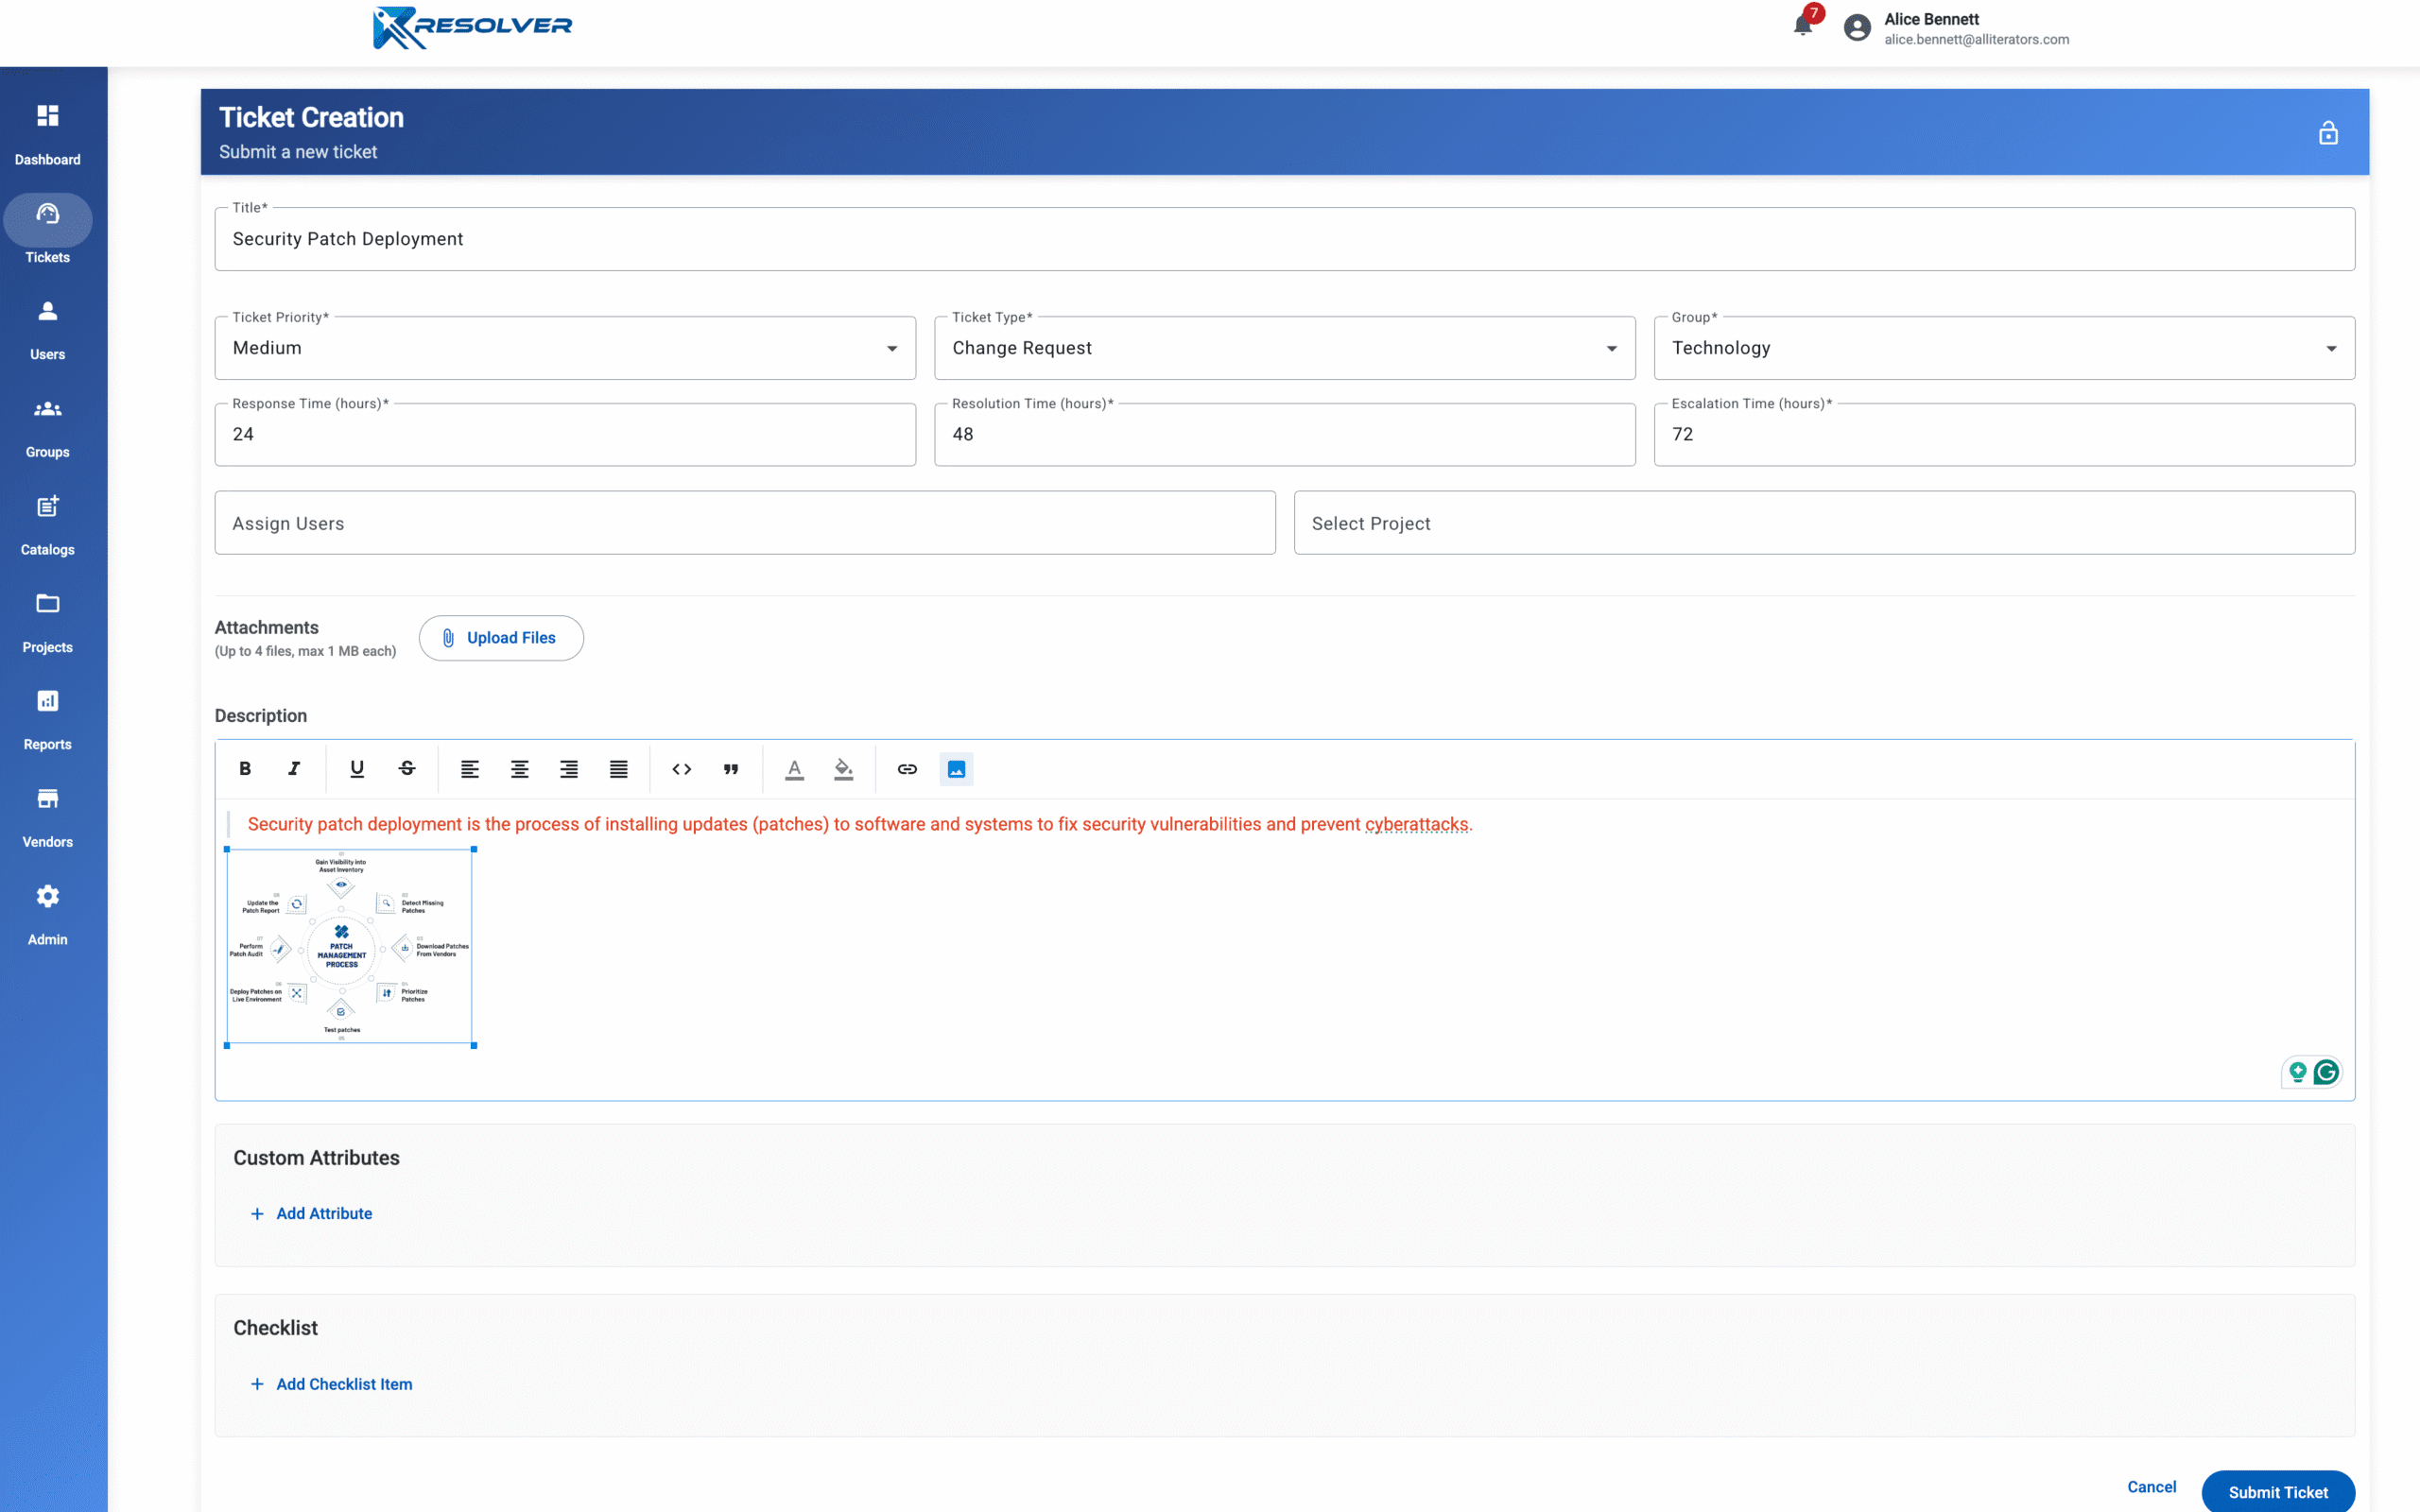Toggle the lock icon in header
This screenshot has height=1512, width=2420.
pyautogui.click(x=2328, y=133)
